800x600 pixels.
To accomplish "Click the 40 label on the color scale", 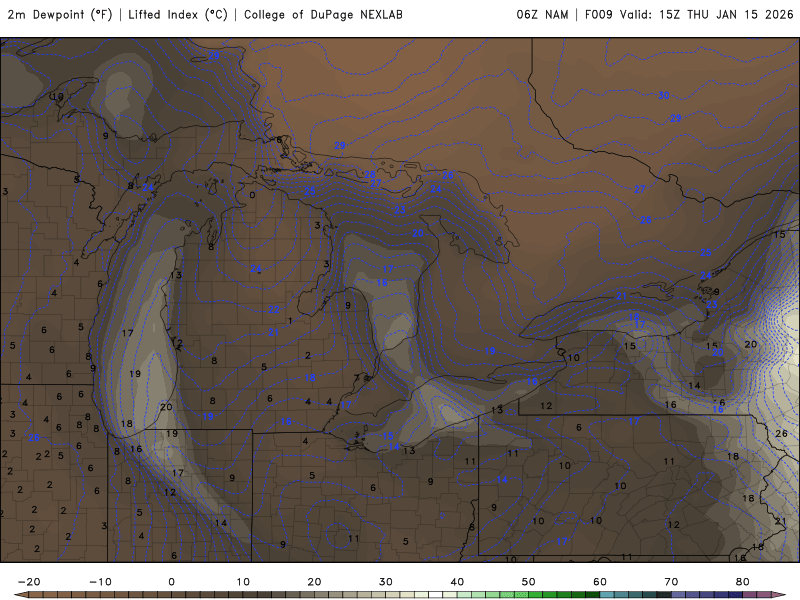I will click(457, 582).
